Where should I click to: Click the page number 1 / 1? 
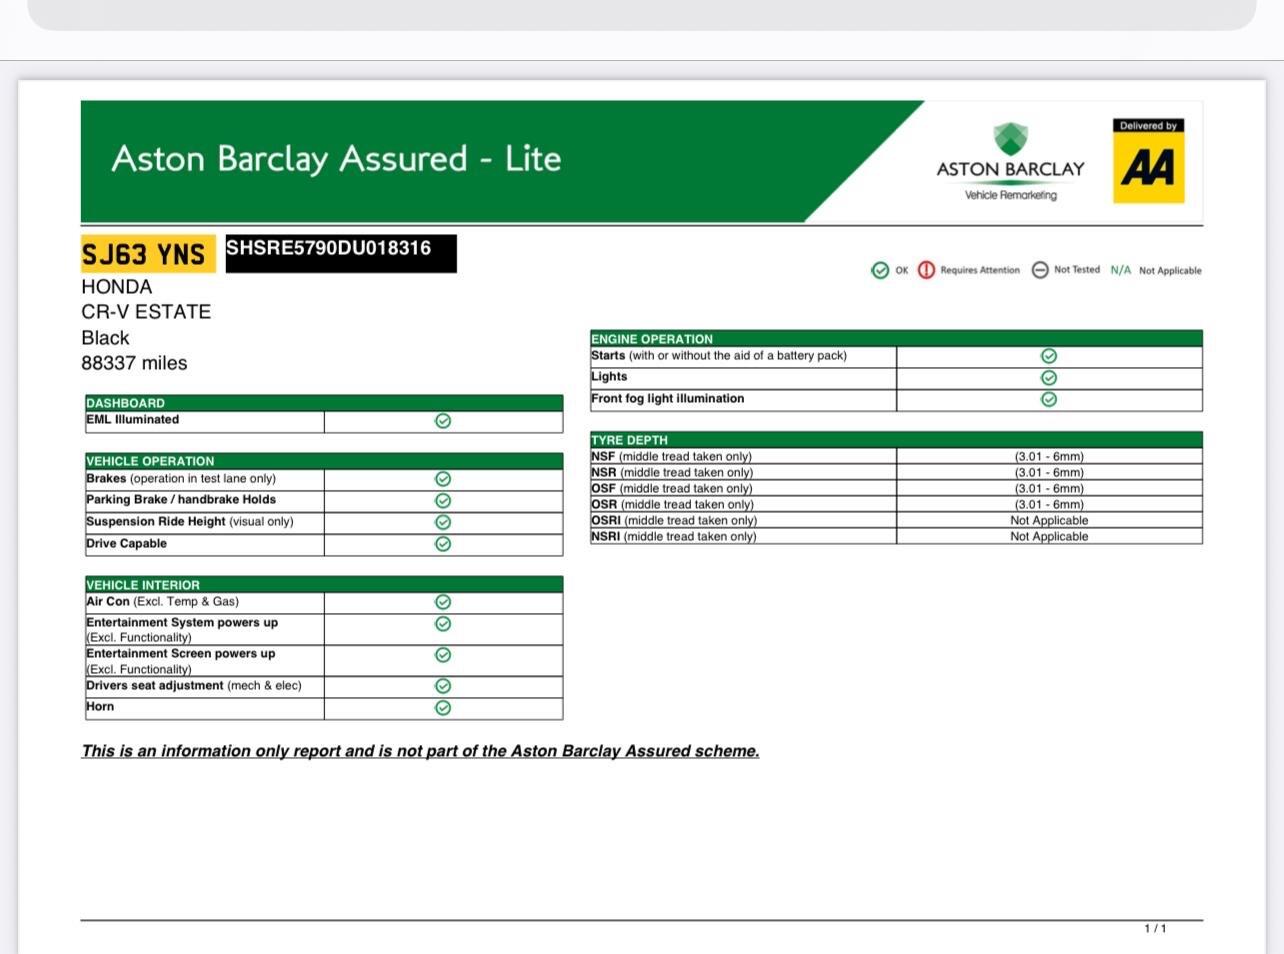coord(1155,929)
